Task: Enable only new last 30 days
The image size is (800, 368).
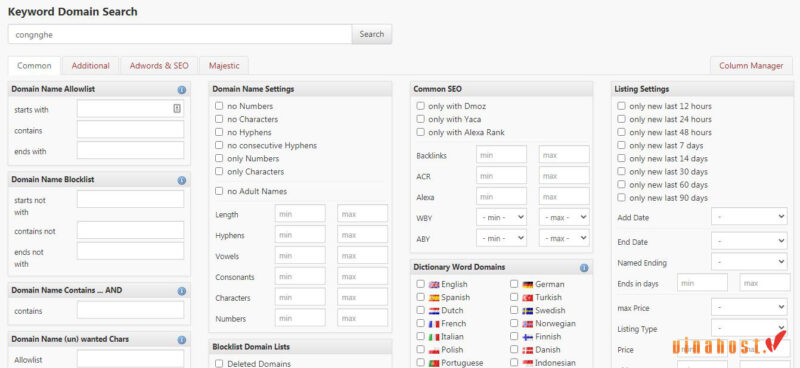Action: click(621, 171)
